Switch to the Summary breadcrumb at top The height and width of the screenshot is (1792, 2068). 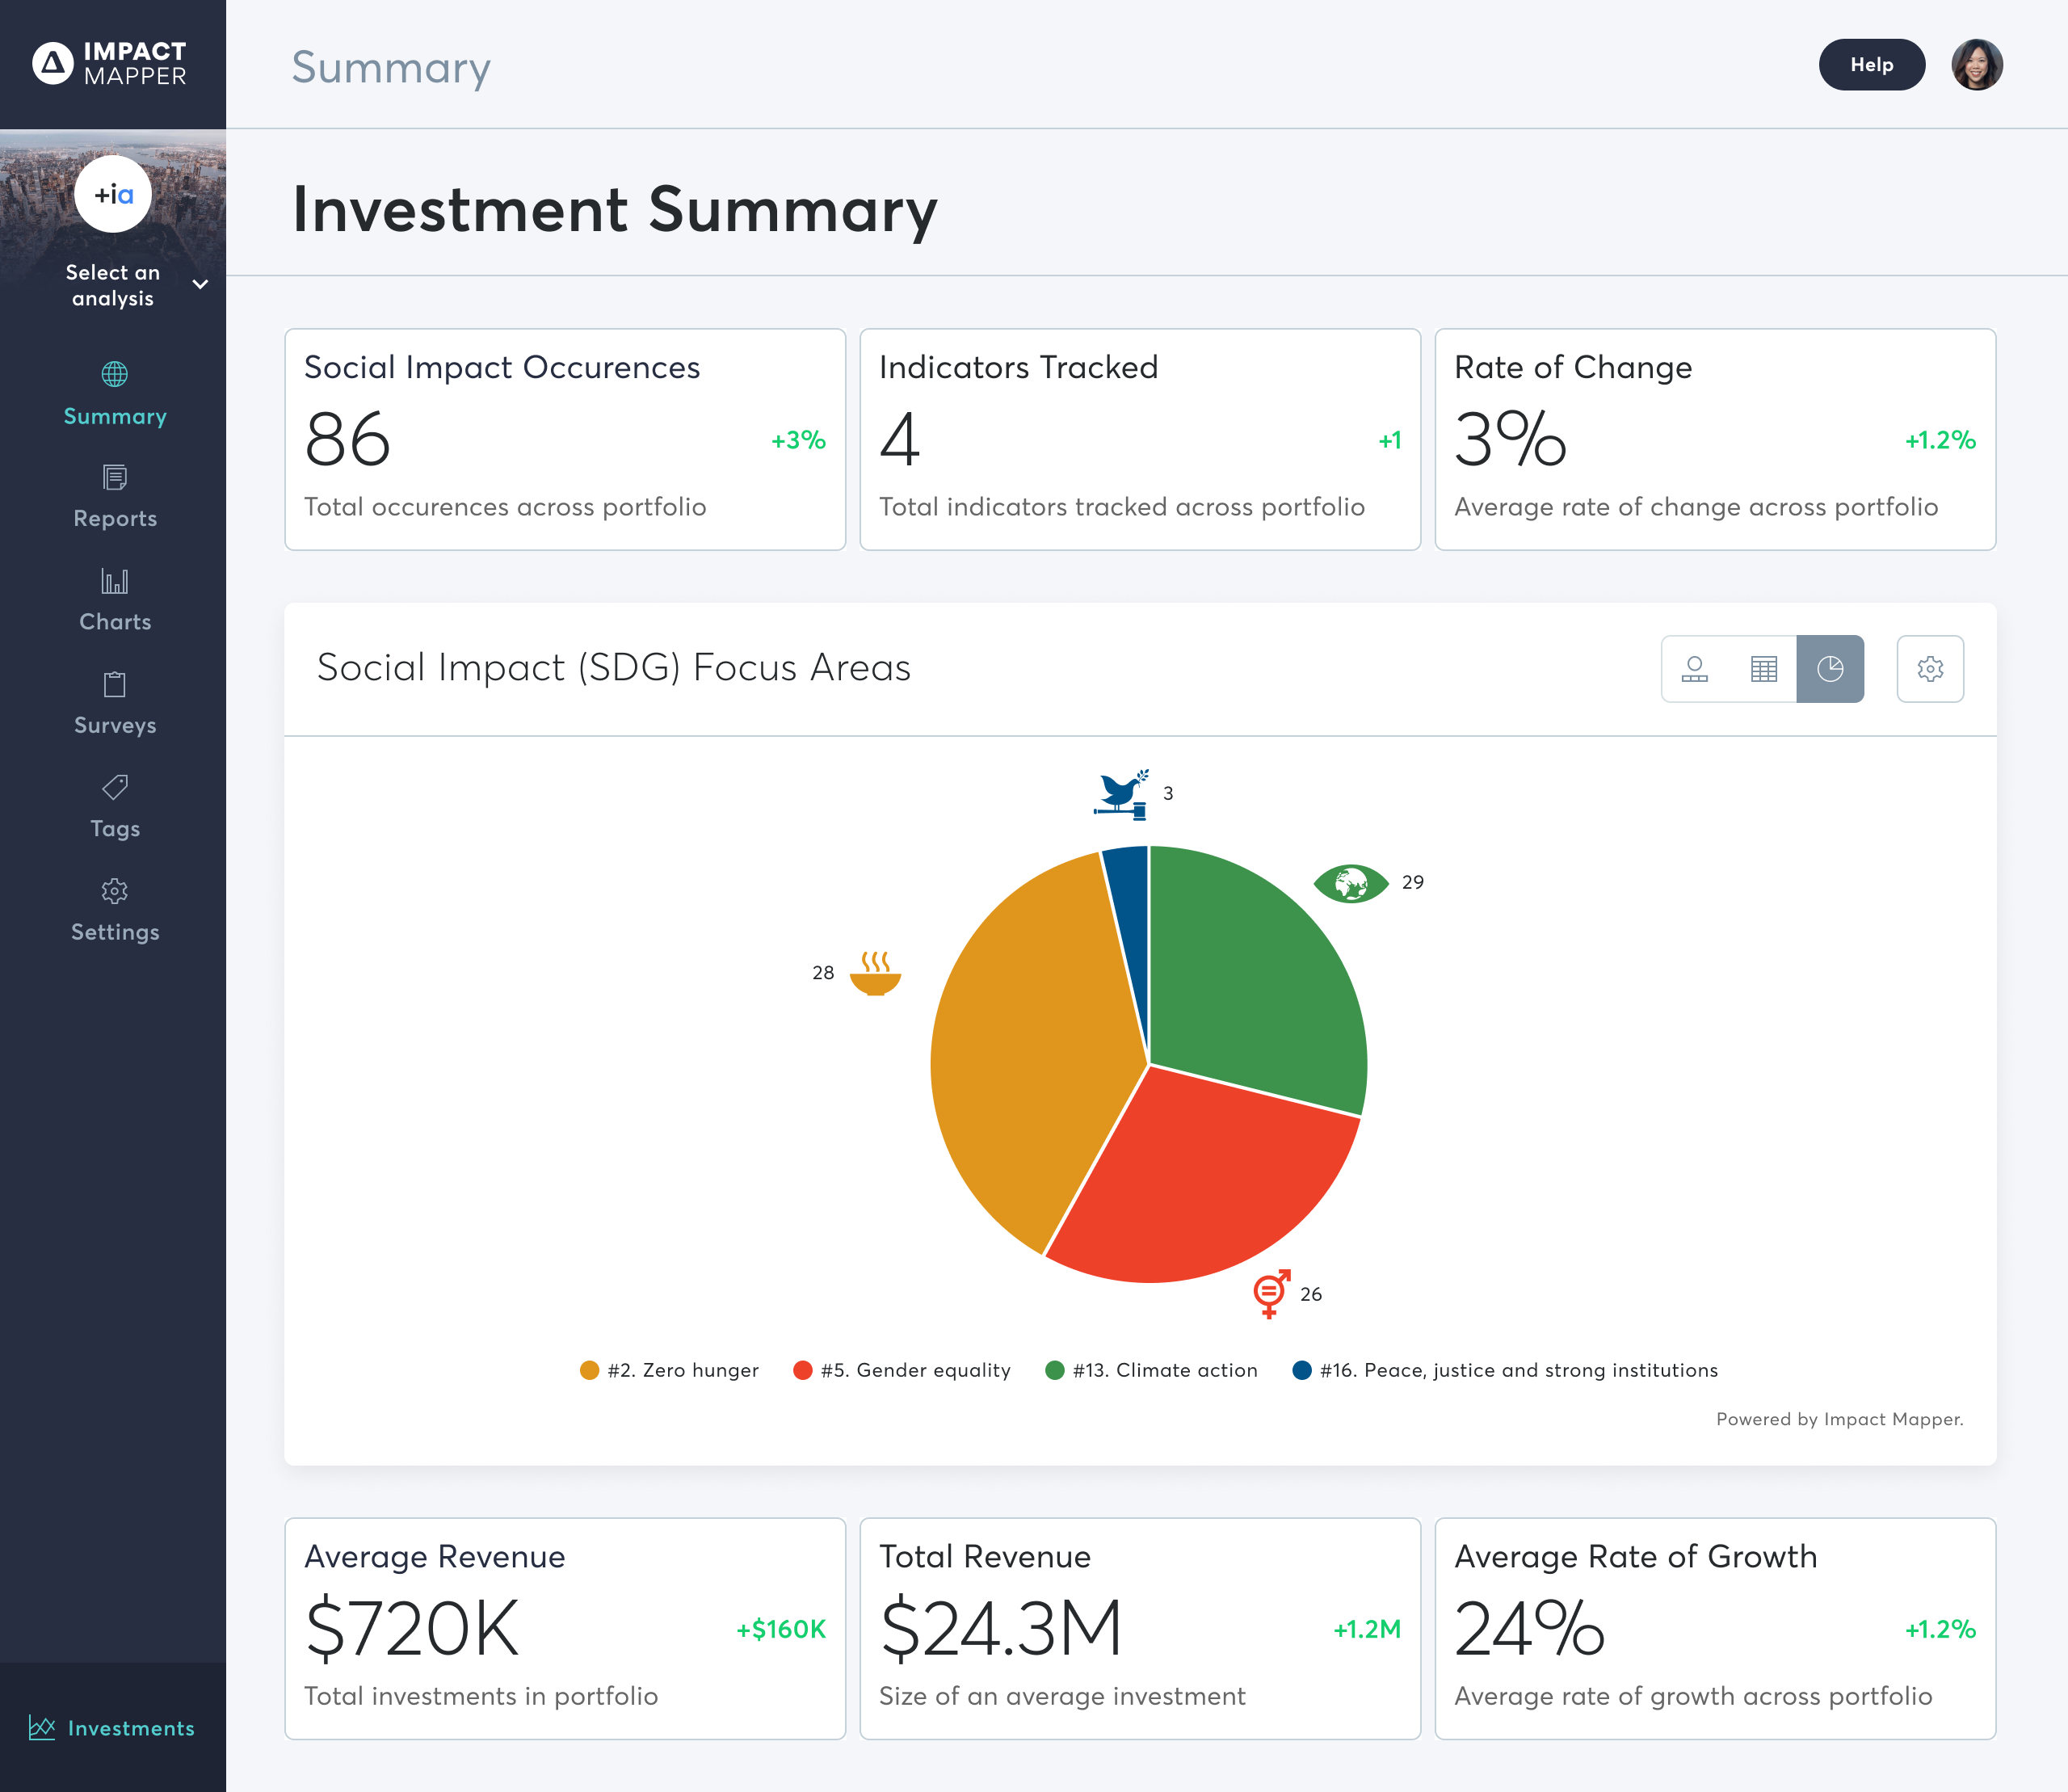390,67
